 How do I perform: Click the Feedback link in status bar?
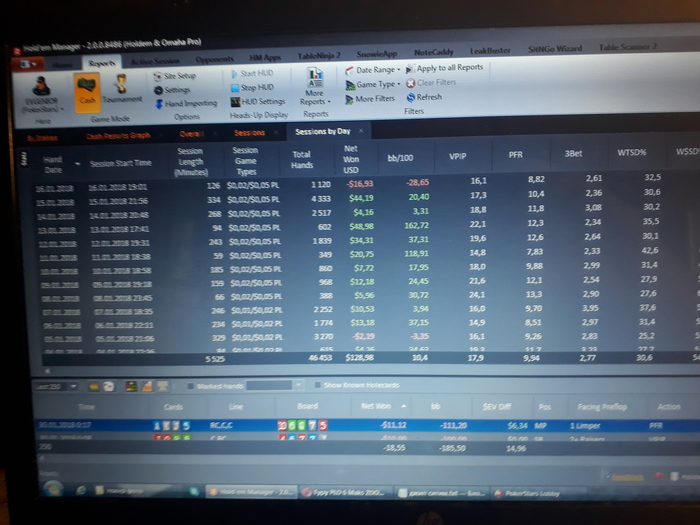[627, 477]
